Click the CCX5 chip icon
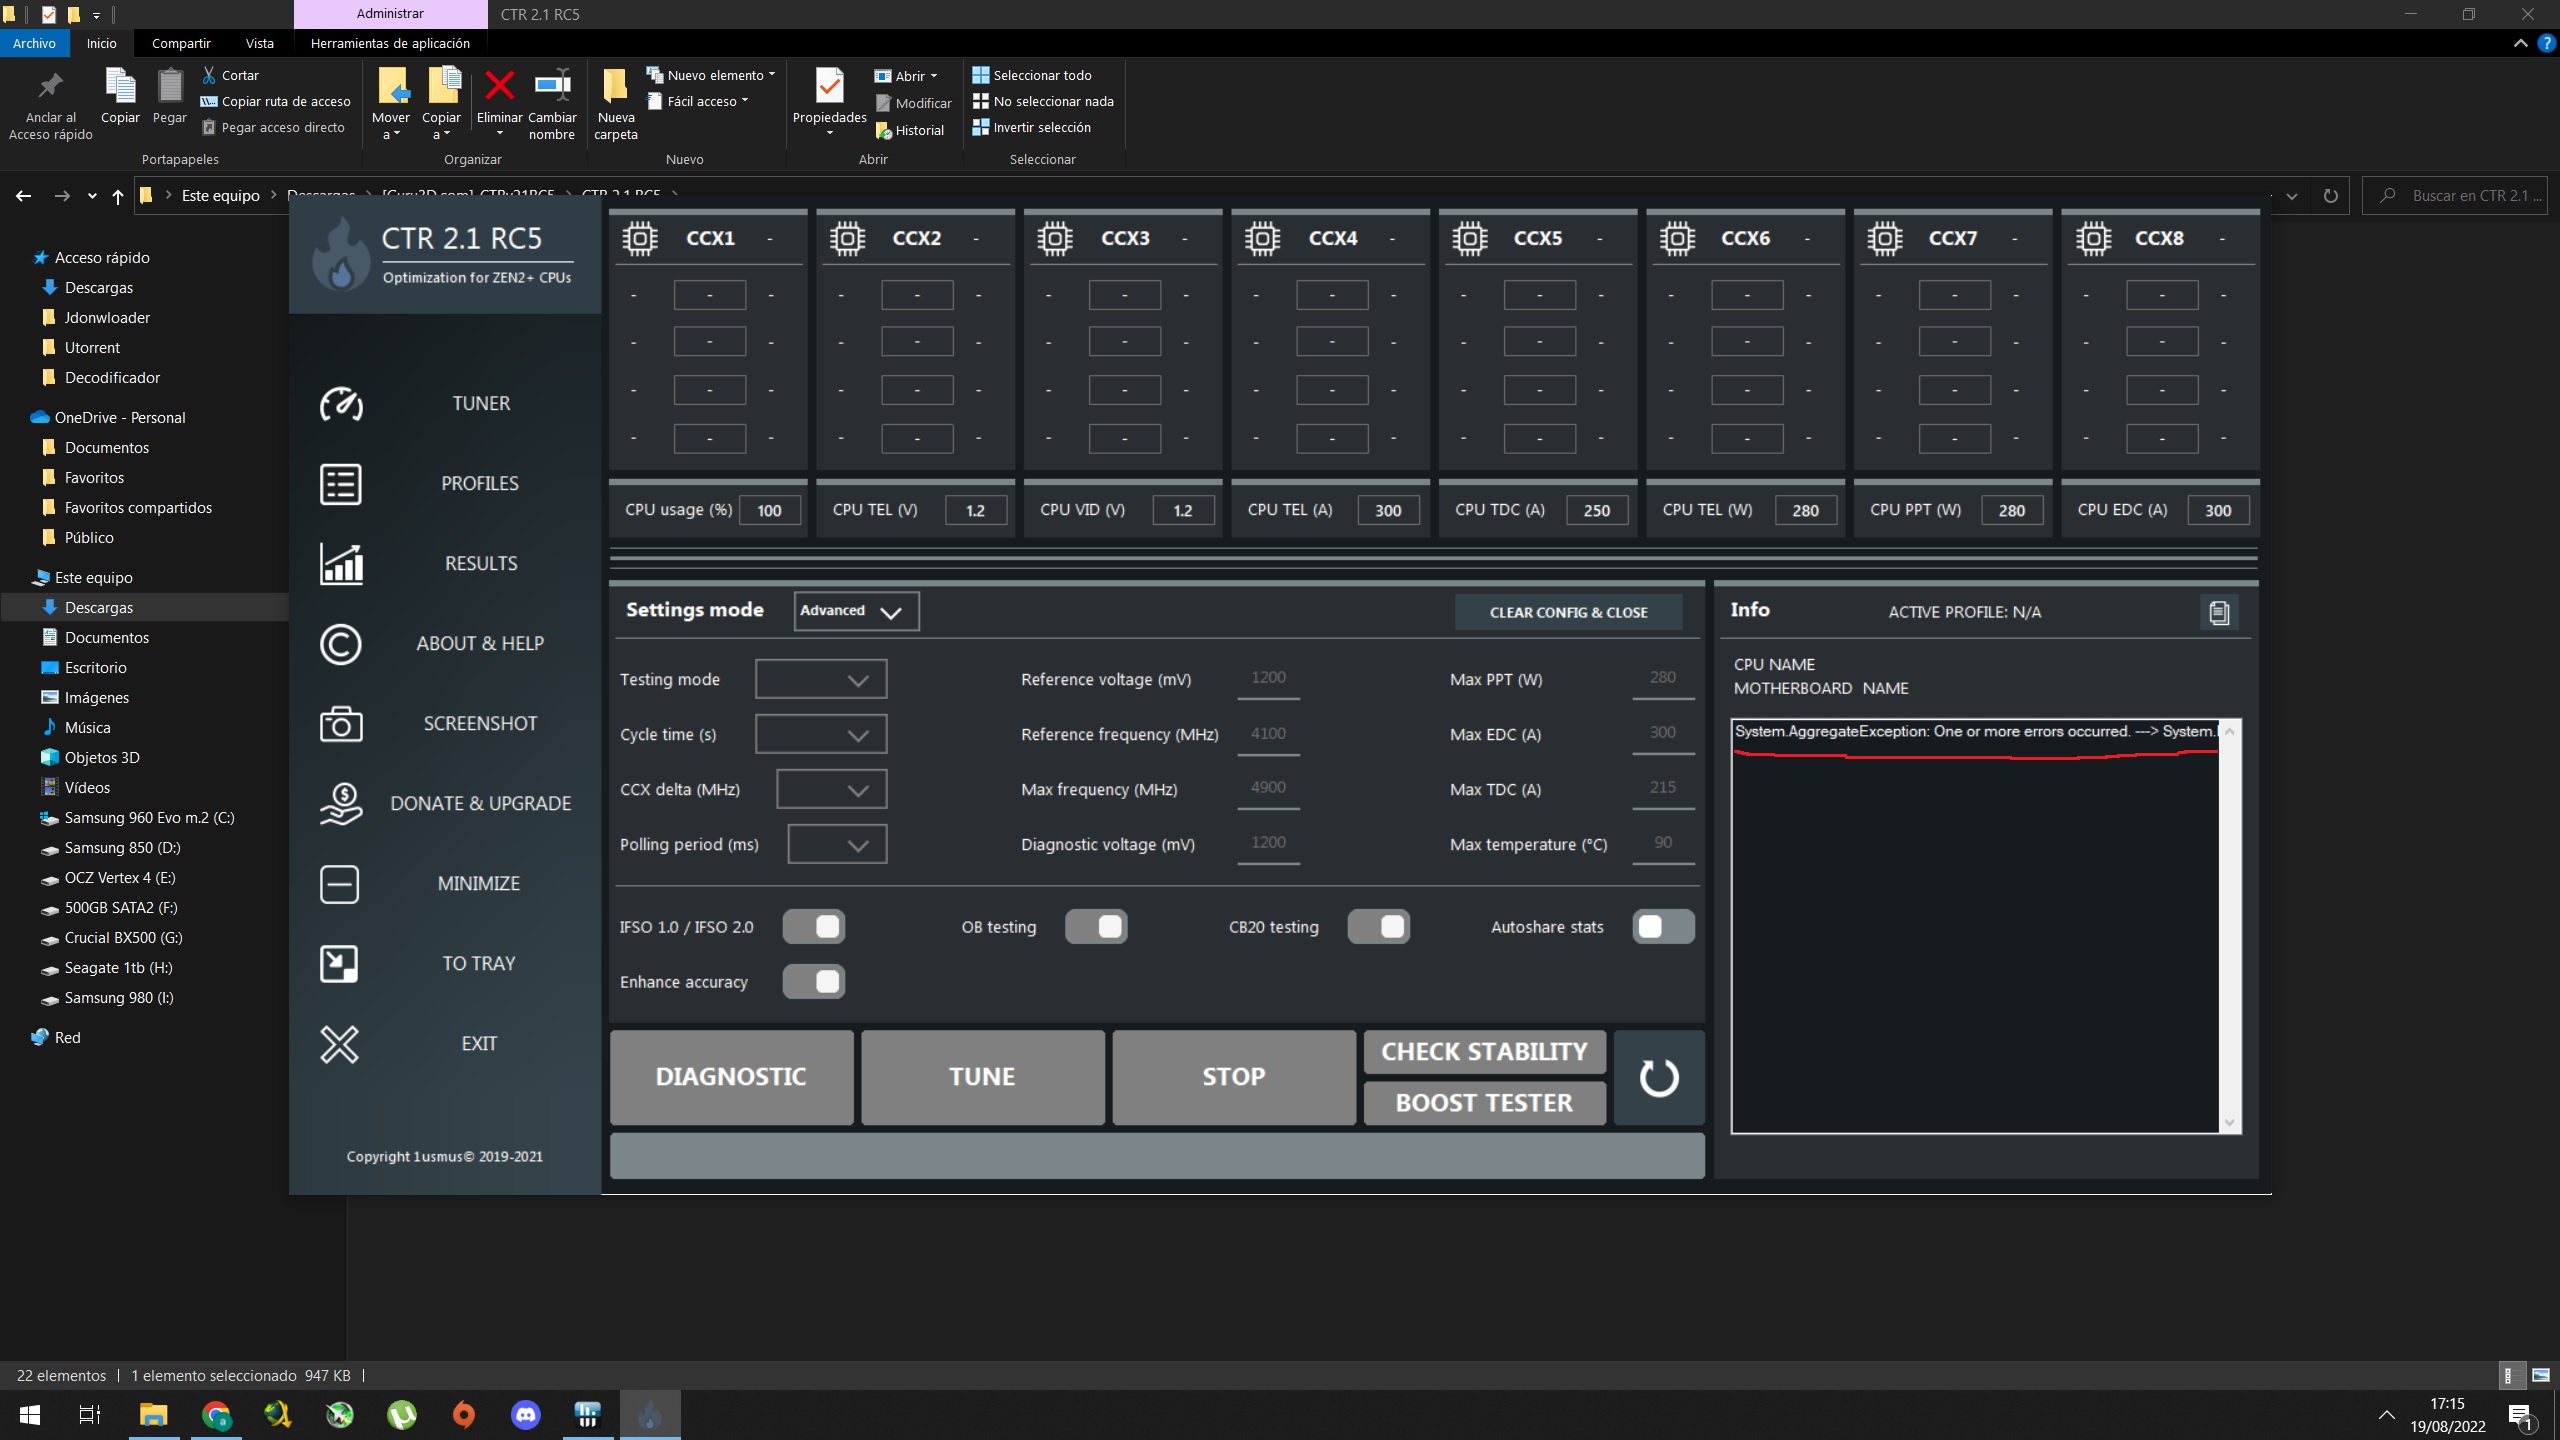 point(1470,239)
